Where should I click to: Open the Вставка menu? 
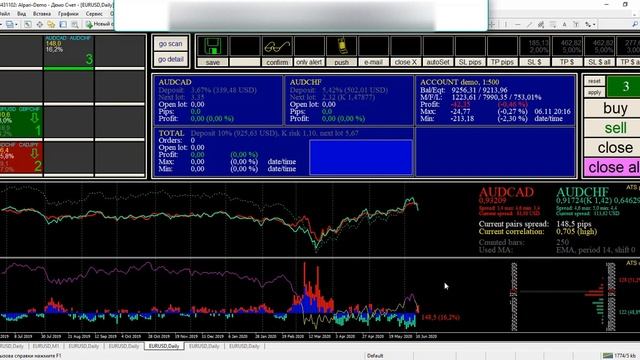(x=42, y=14)
